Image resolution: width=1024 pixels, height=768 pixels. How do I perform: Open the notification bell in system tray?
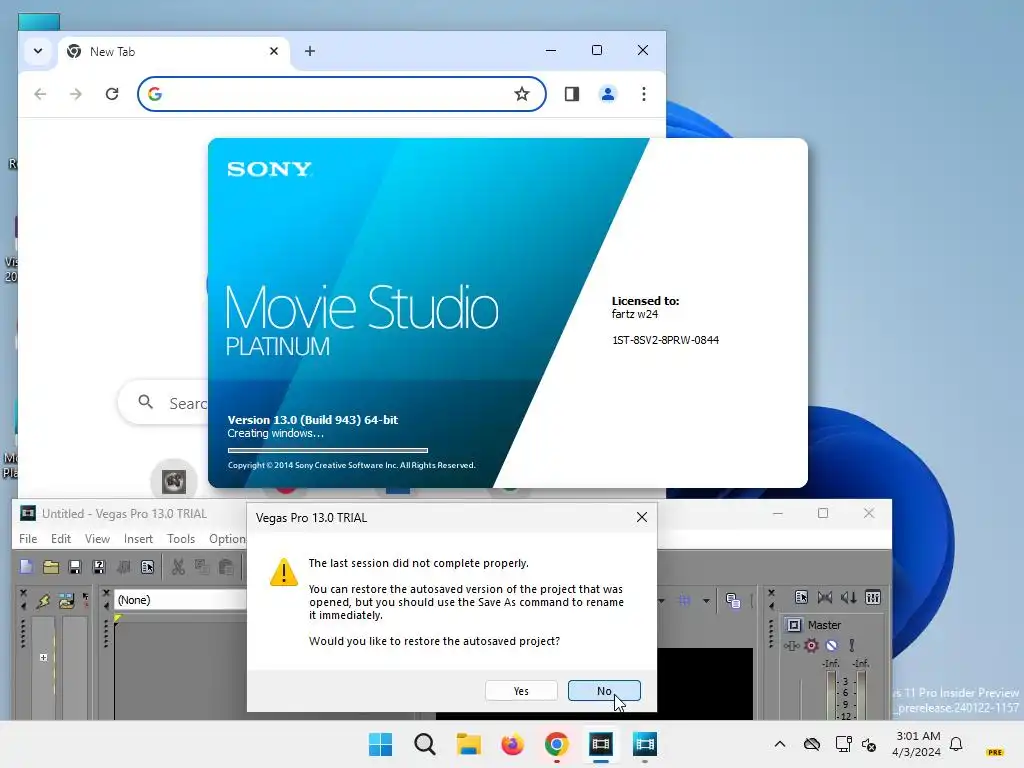coord(956,744)
